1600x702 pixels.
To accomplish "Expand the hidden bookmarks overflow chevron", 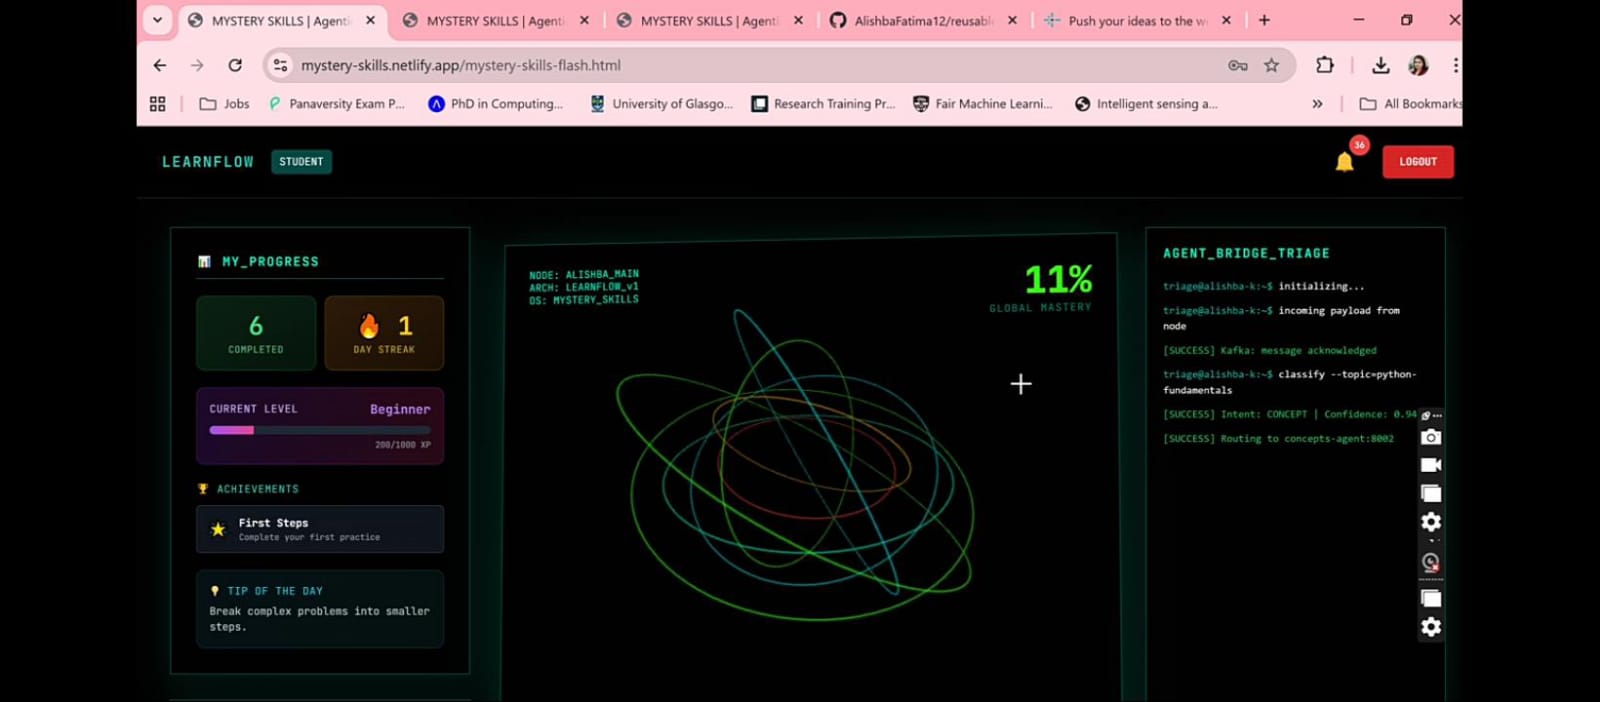I will [x=1317, y=104].
